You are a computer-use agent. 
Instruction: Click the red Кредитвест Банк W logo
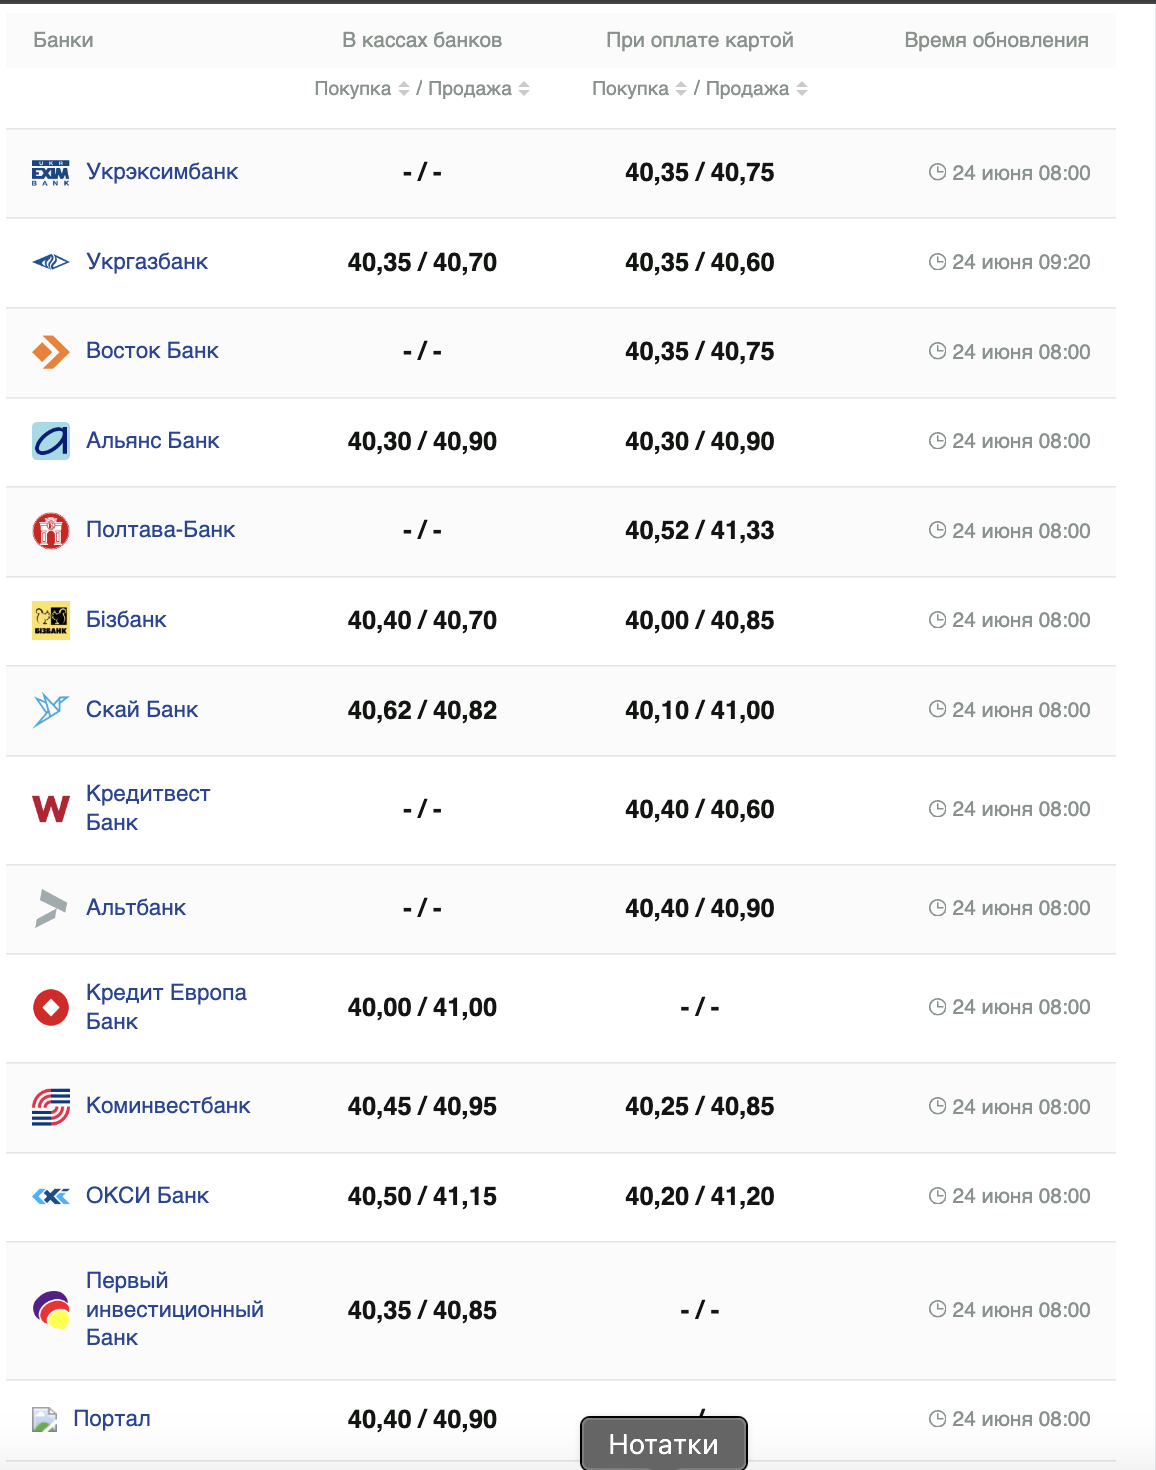point(51,809)
